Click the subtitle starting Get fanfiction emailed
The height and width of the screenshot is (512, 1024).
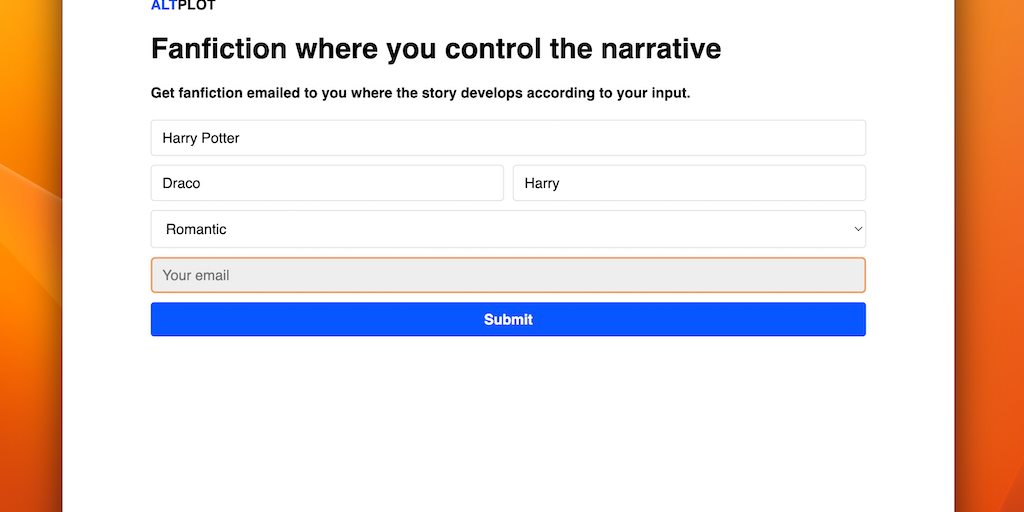(250, 93)
